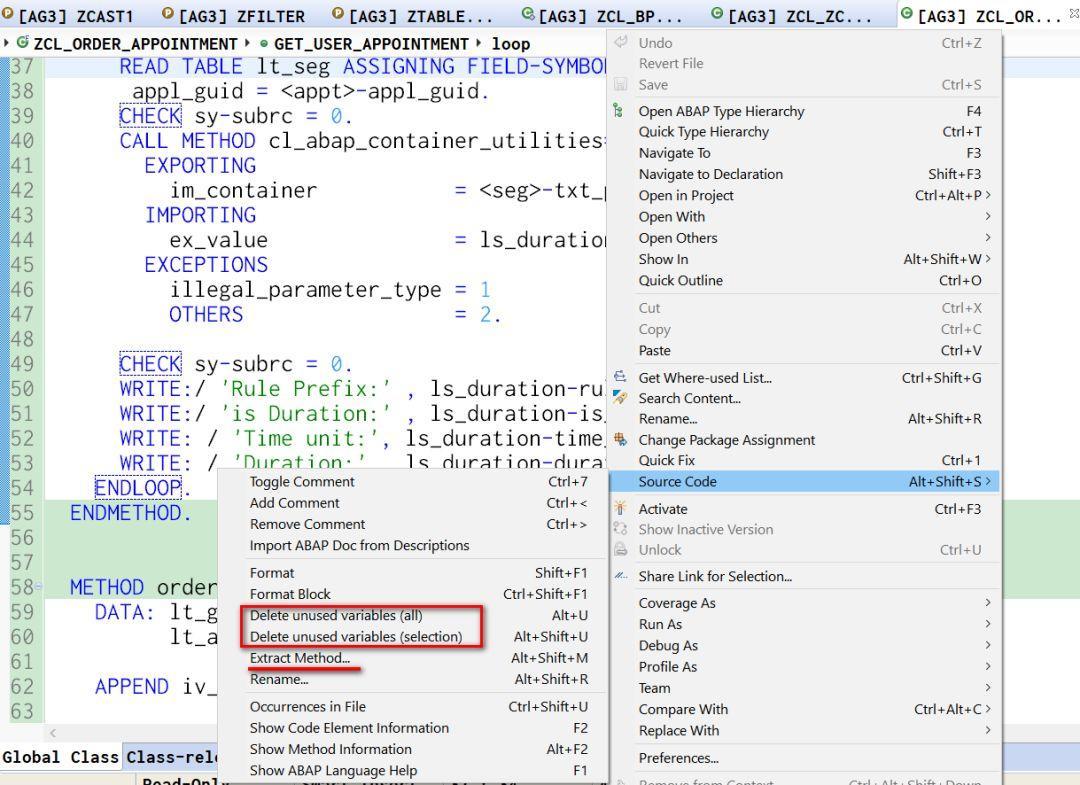This screenshot has height=785, width=1080.
Task: Click the horizontal scrollbar left arrow
Action: click(x=53, y=733)
